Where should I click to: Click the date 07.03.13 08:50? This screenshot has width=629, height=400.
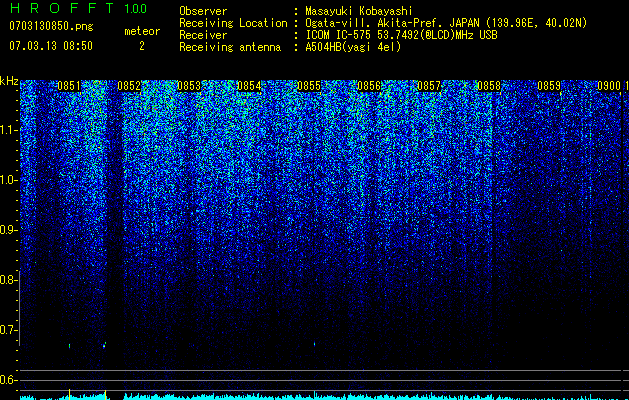tap(51, 46)
